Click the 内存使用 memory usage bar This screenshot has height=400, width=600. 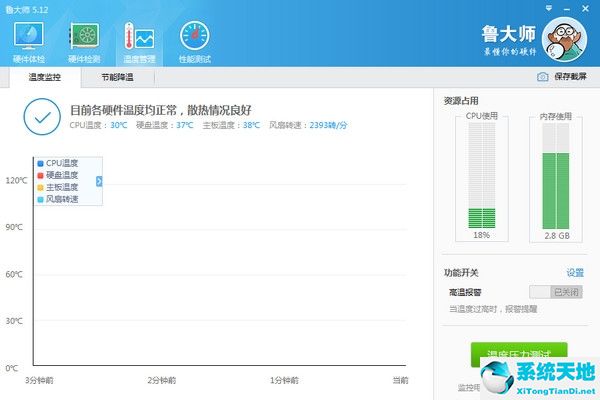(x=556, y=176)
